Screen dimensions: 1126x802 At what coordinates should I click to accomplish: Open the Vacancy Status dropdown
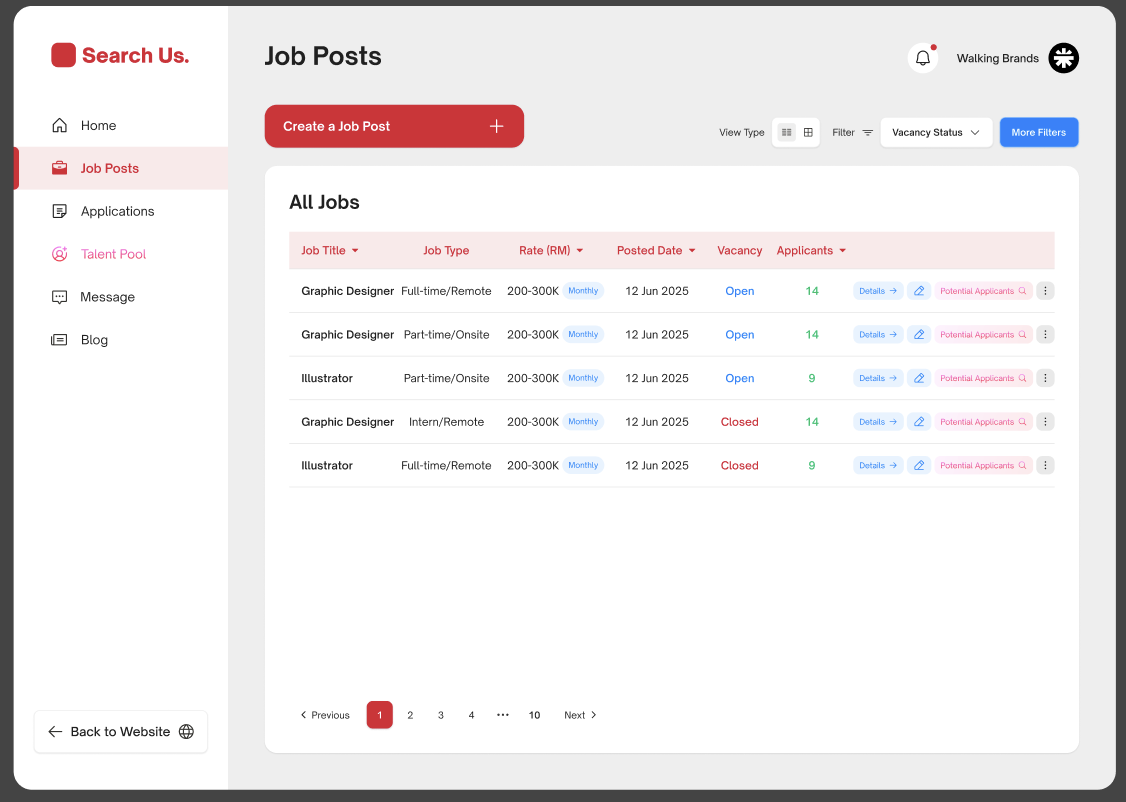click(x=936, y=132)
